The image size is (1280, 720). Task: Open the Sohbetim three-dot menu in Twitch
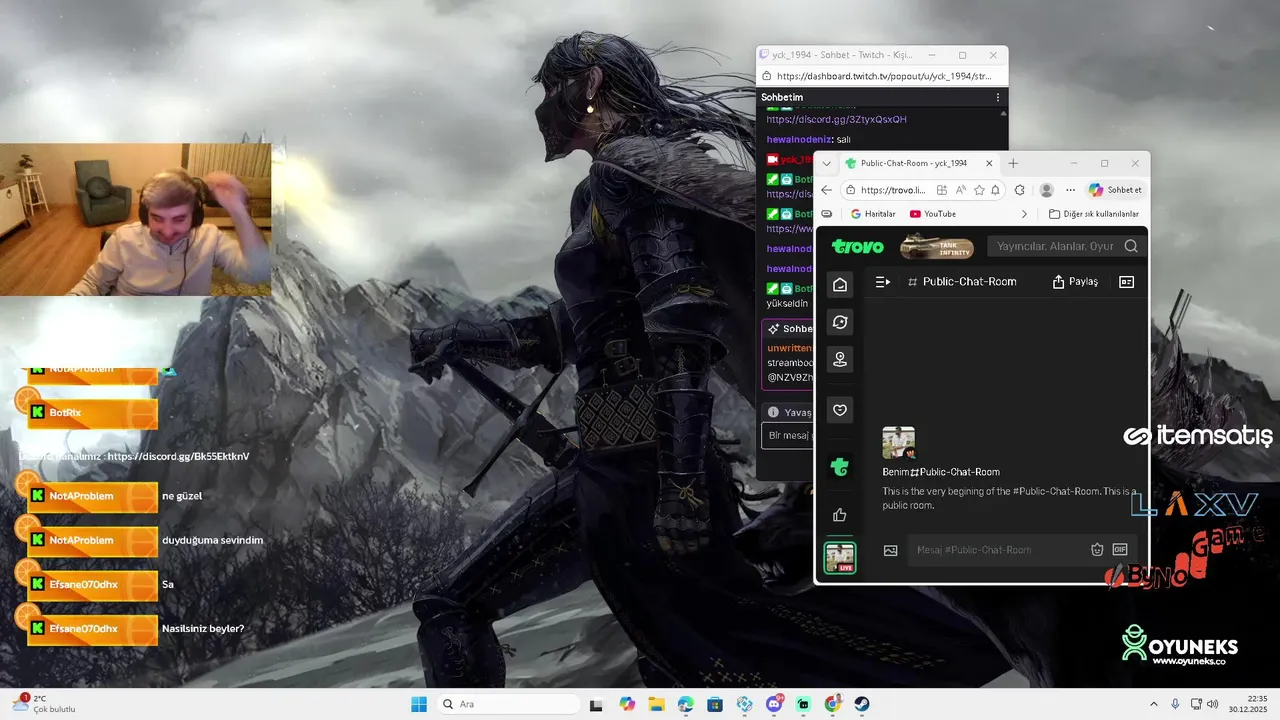point(997,97)
